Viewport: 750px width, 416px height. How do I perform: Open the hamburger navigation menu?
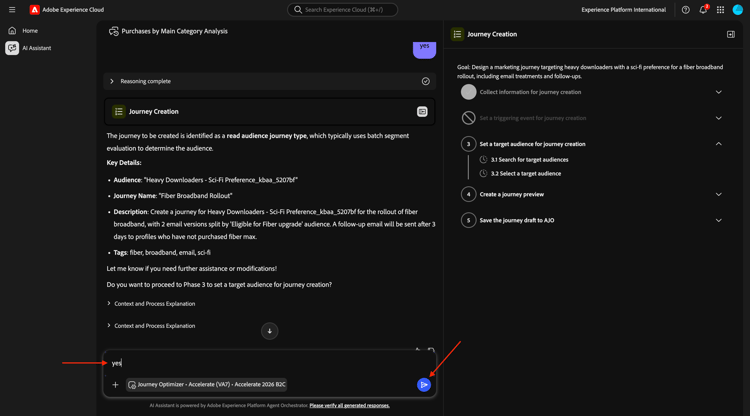(12, 10)
